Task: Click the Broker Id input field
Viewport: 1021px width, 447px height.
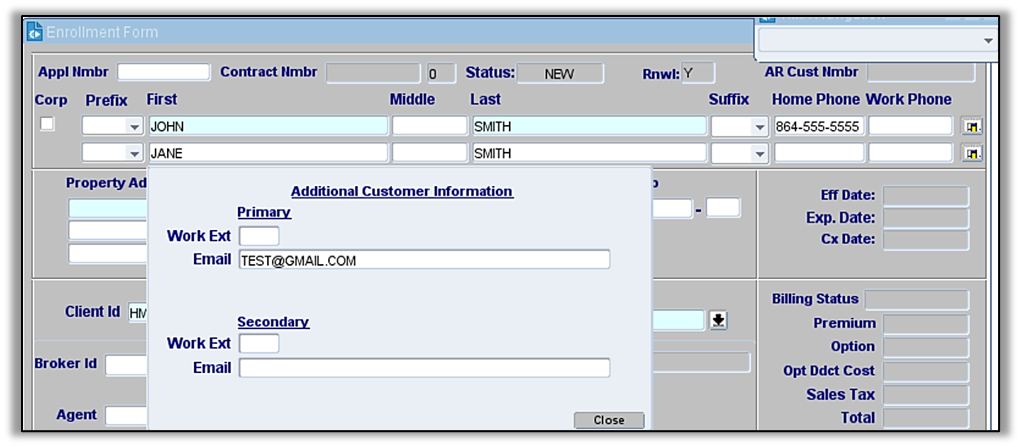Action: click(x=126, y=364)
